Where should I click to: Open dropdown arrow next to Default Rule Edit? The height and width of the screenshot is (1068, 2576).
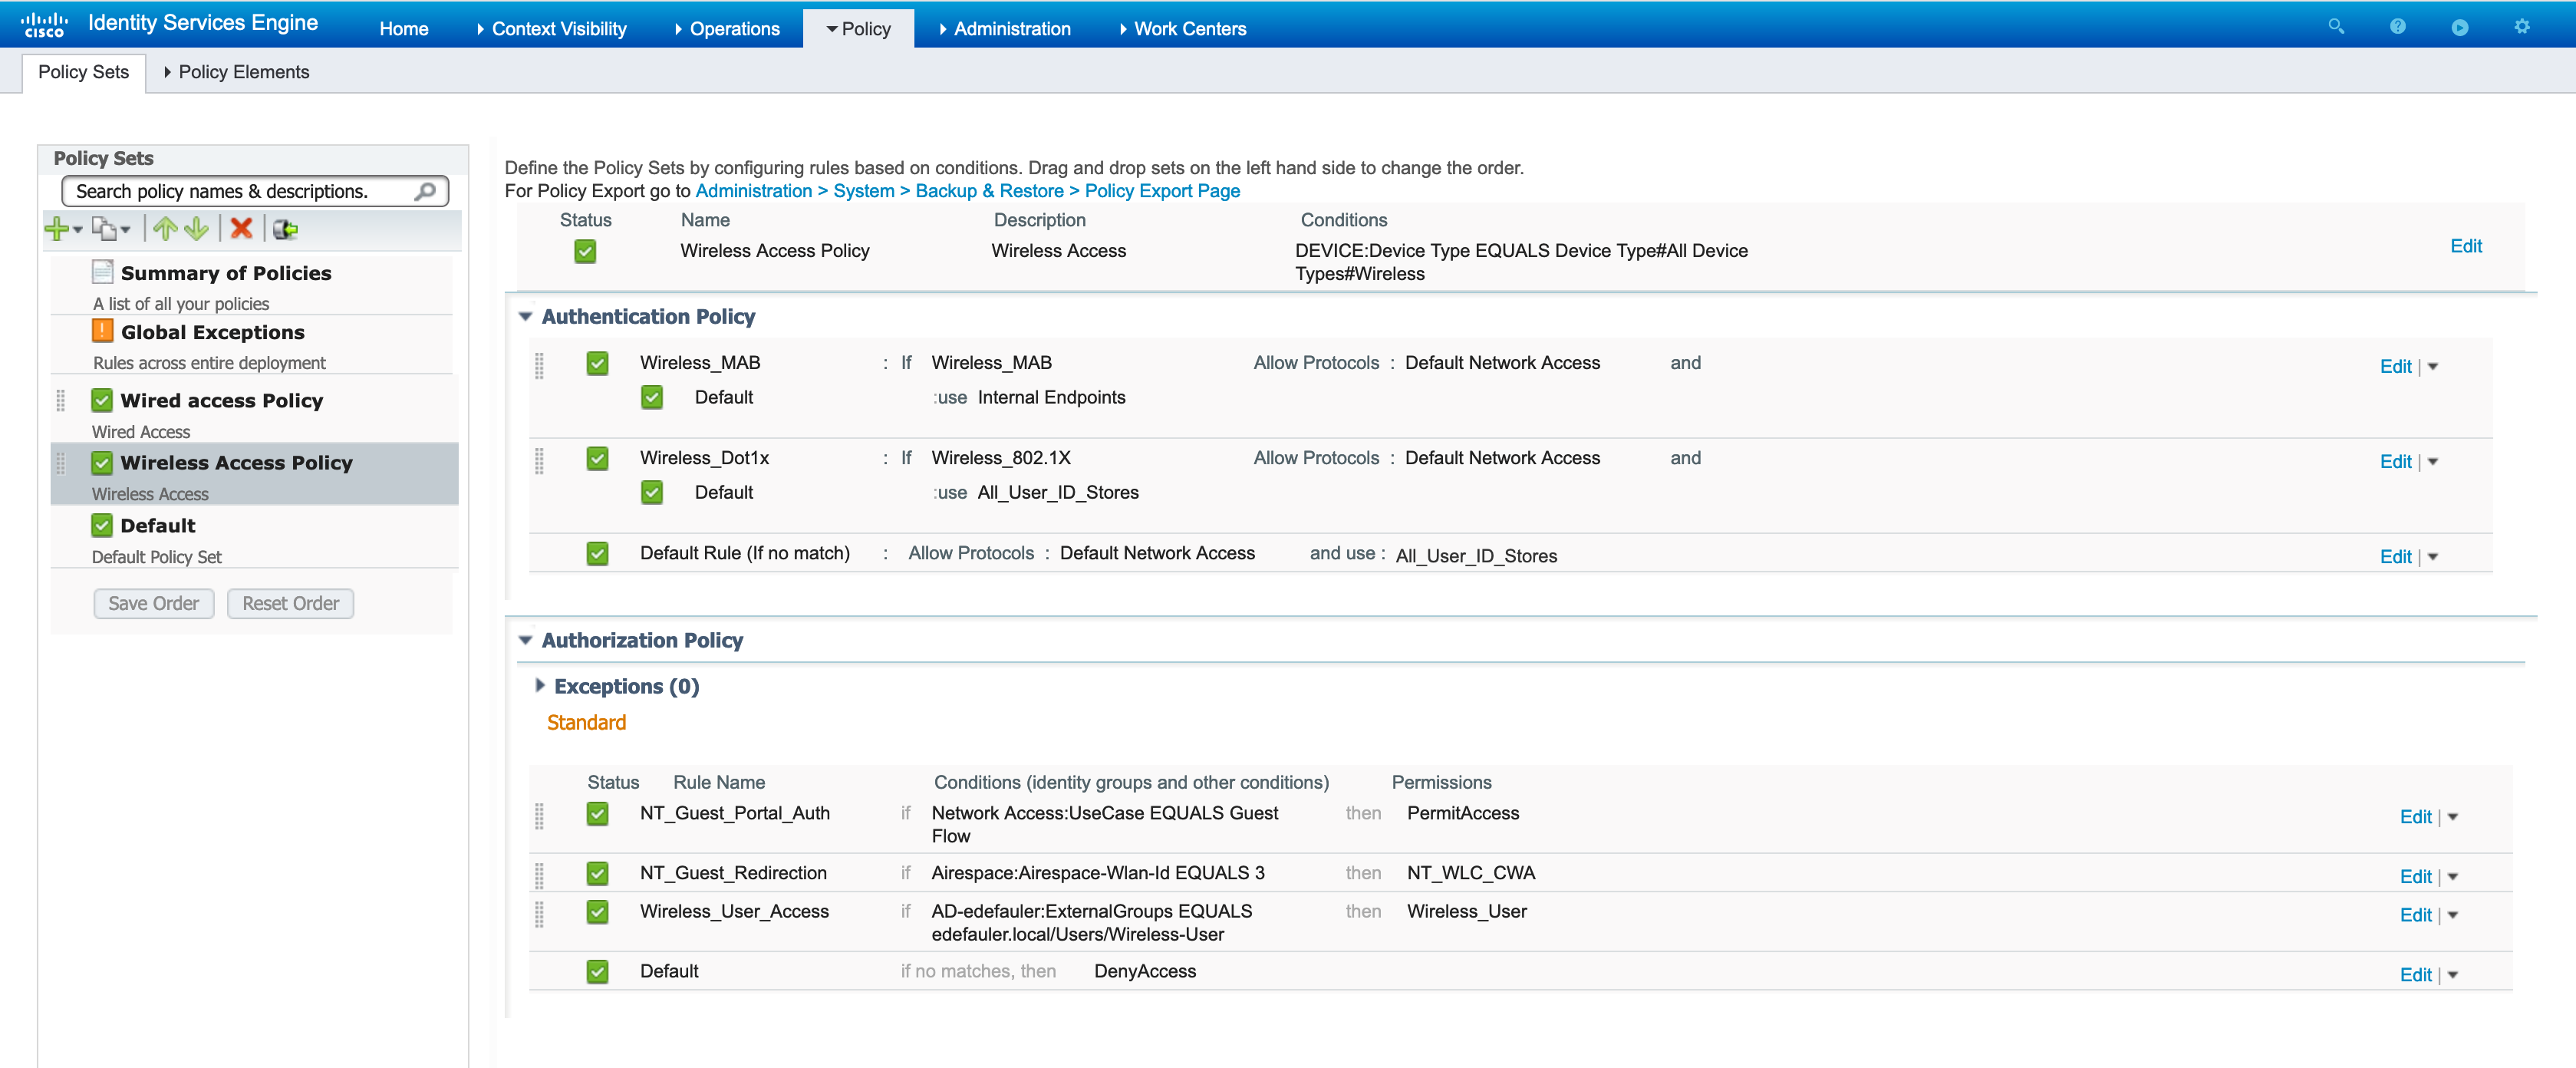(x=2433, y=557)
